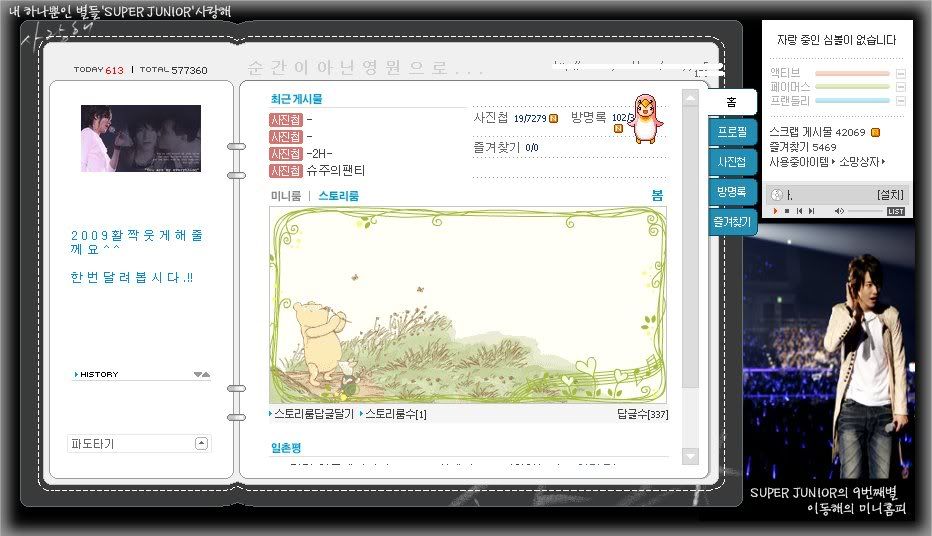
Task: Open the 답글수[337] replies link
Action: tap(643, 414)
